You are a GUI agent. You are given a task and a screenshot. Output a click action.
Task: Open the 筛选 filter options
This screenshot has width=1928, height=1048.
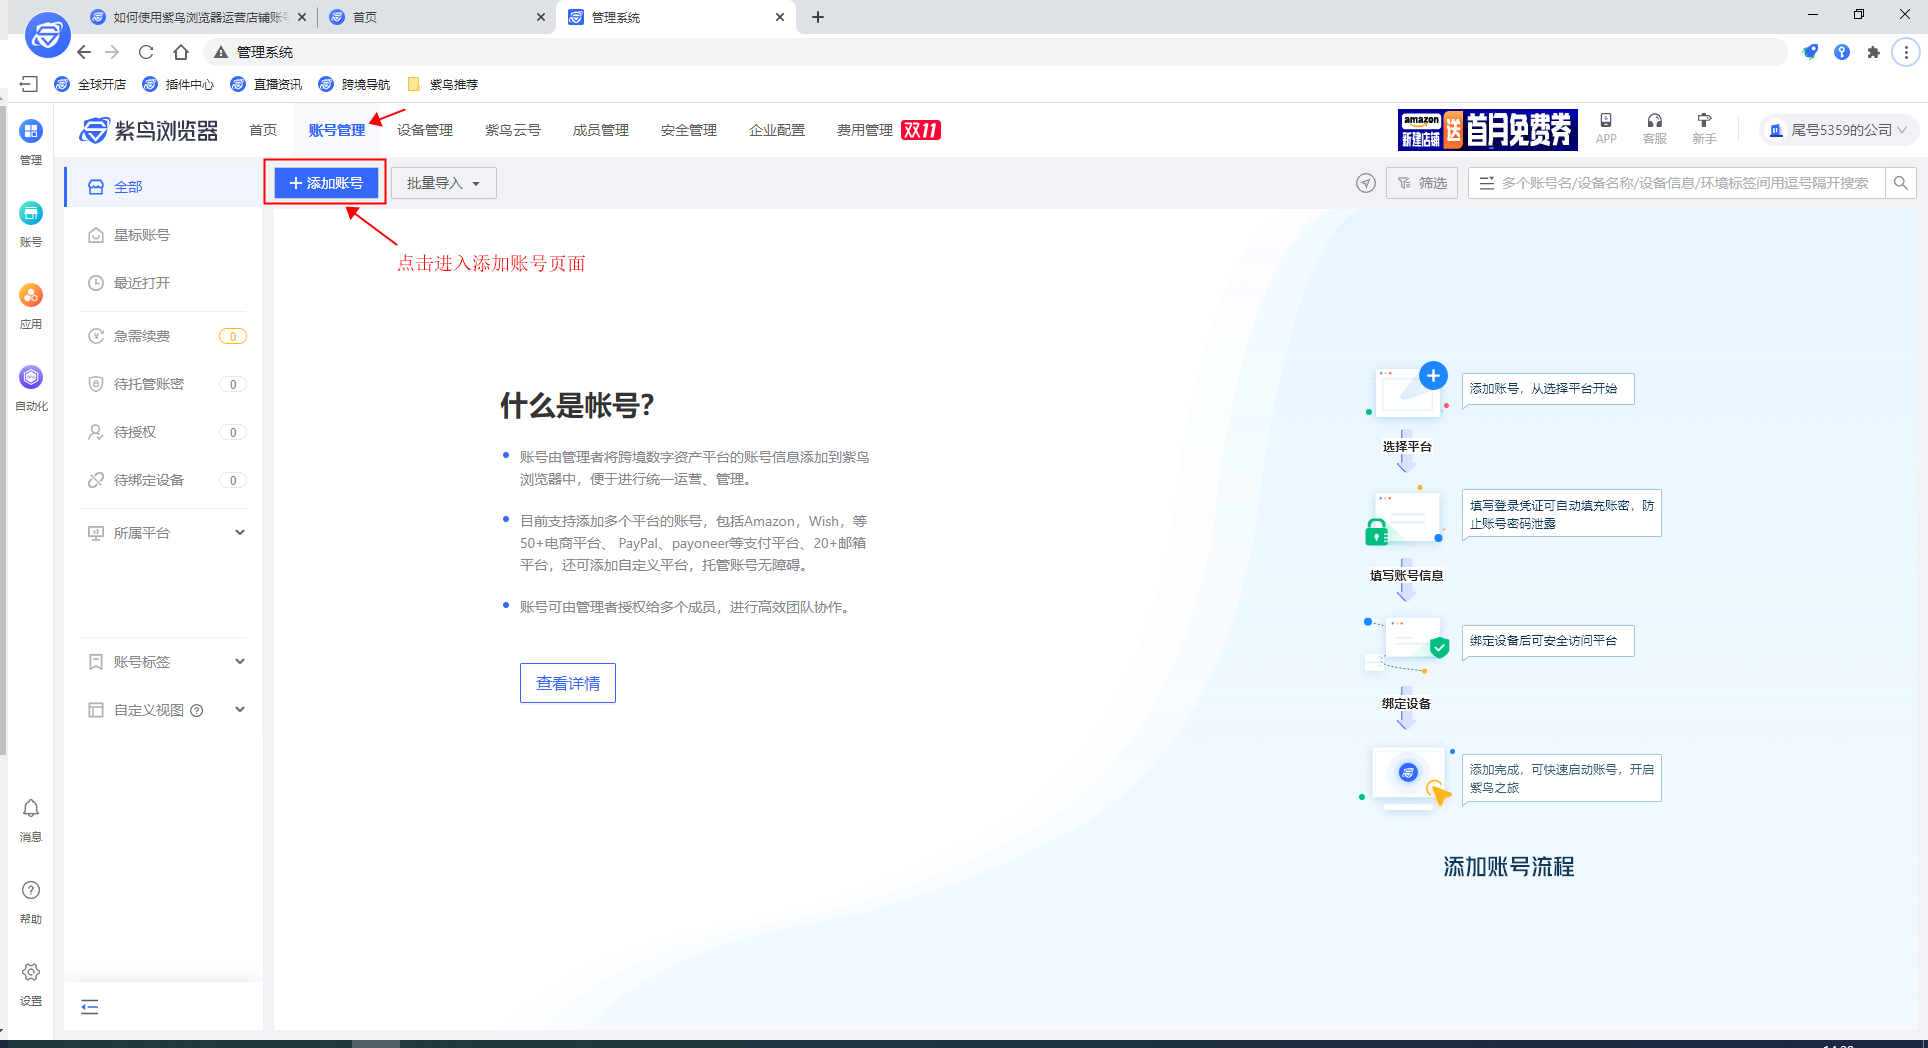pyautogui.click(x=1421, y=183)
